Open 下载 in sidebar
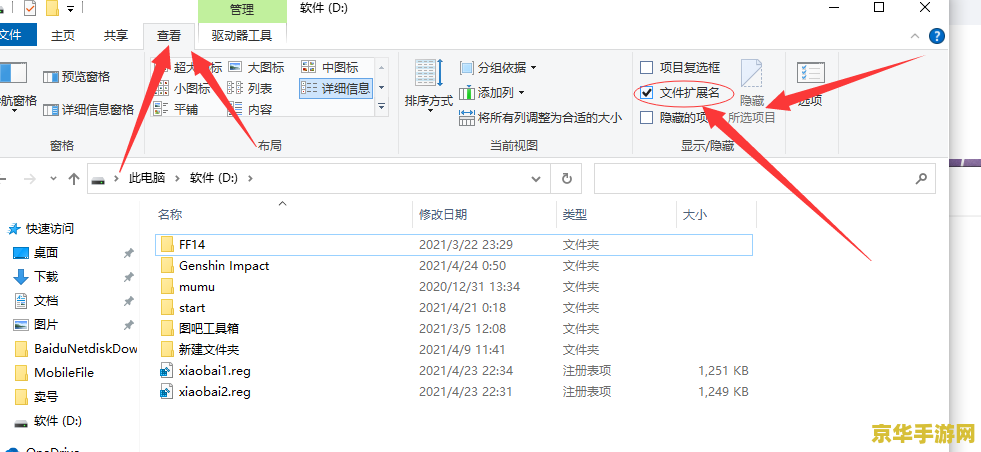The width and height of the screenshot is (981, 452). pyautogui.click(x=36, y=277)
